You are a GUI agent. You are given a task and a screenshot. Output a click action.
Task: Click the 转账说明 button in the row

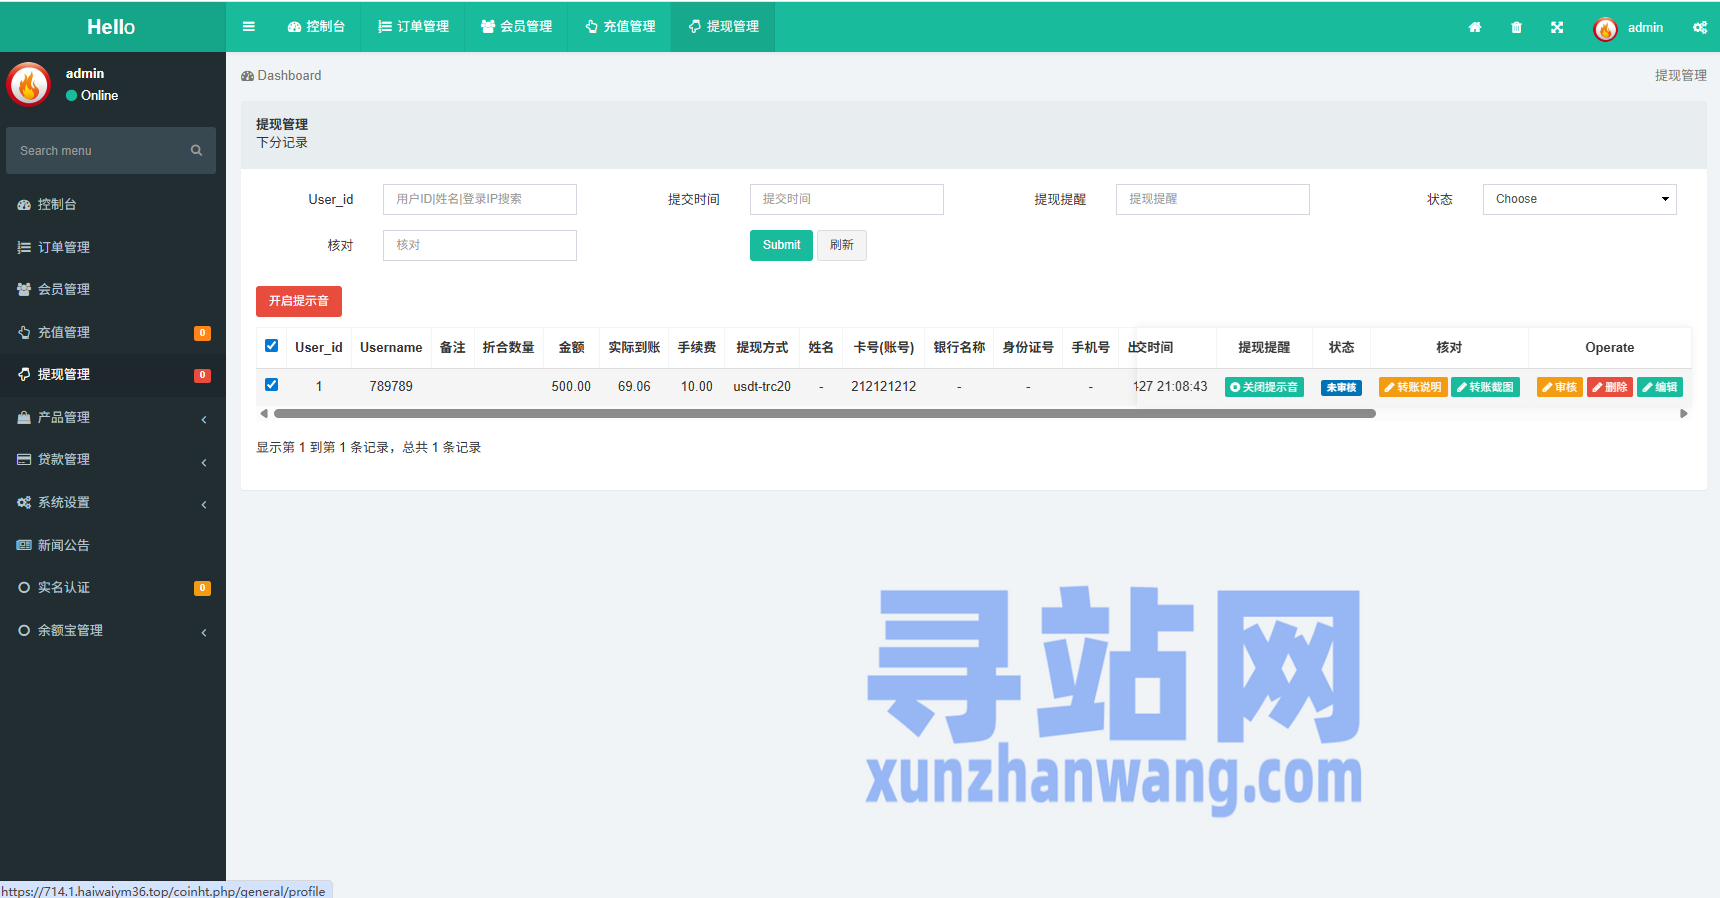(x=1413, y=387)
